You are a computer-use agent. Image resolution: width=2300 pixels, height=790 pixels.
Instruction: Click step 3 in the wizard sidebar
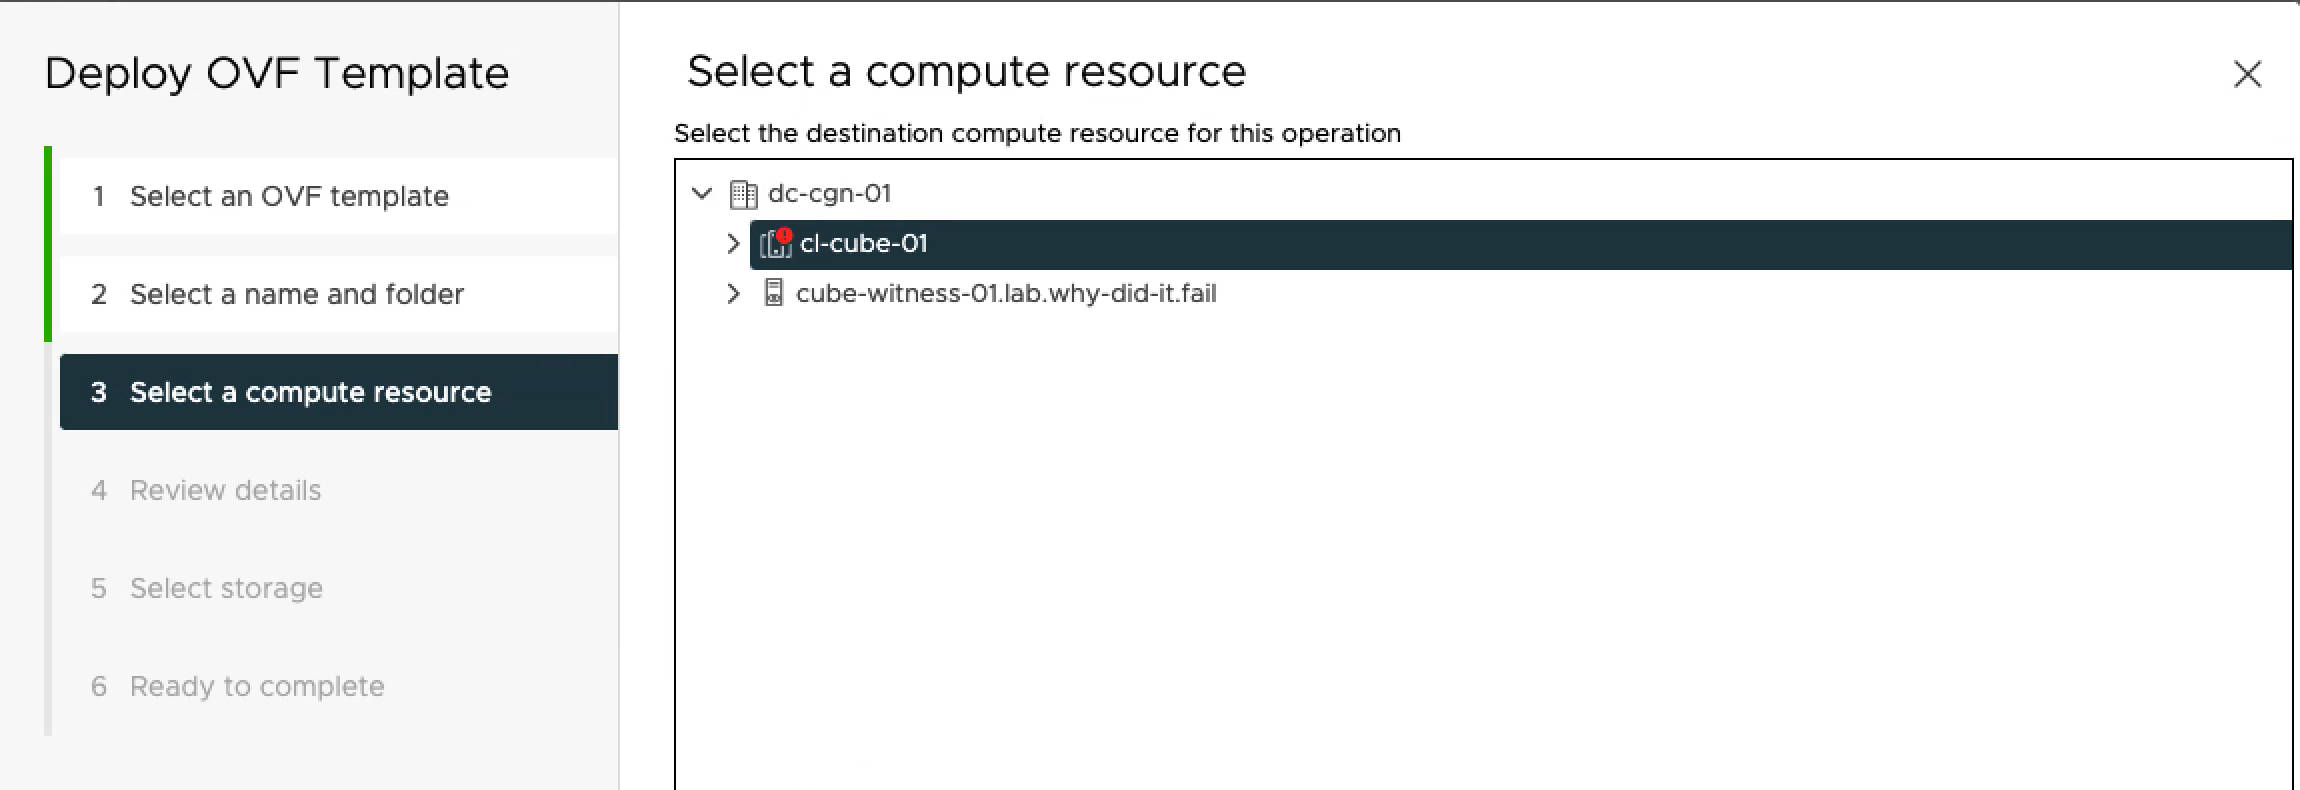pos(310,392)
